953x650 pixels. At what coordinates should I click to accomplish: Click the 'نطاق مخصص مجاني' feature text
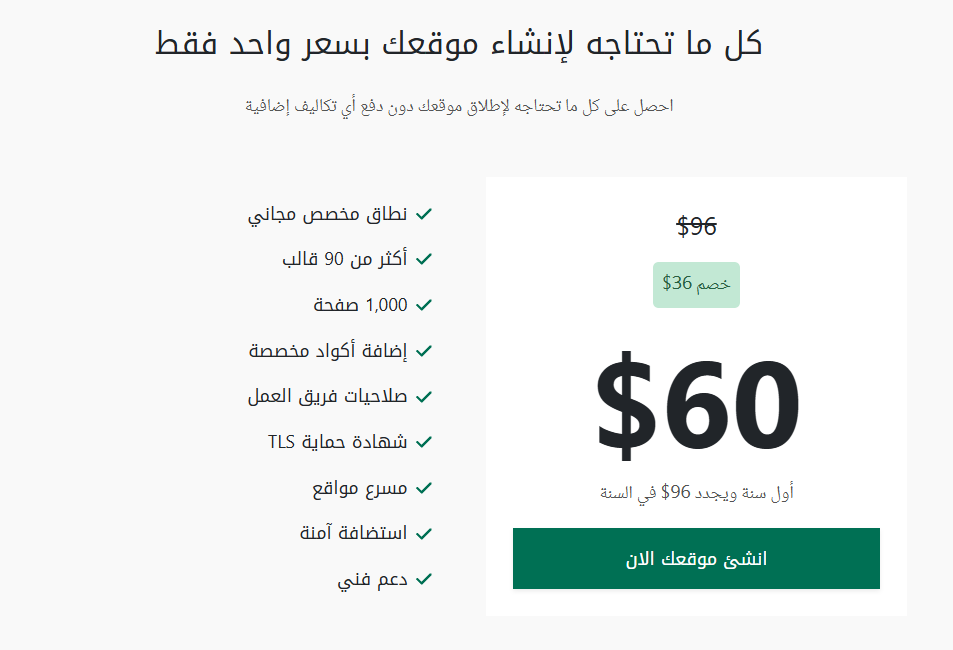pyautogui.click(x=328, y=215)
